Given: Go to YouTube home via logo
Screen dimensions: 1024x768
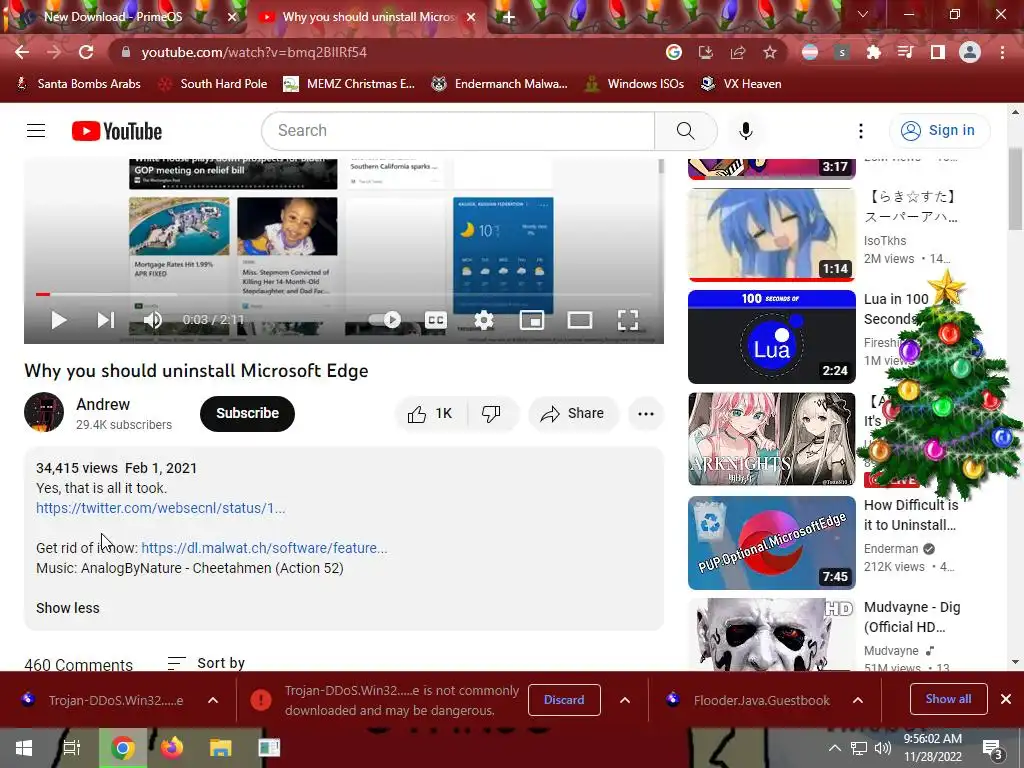Looking at the screenshot, I should pyautogui.click(x=117, y=131).
